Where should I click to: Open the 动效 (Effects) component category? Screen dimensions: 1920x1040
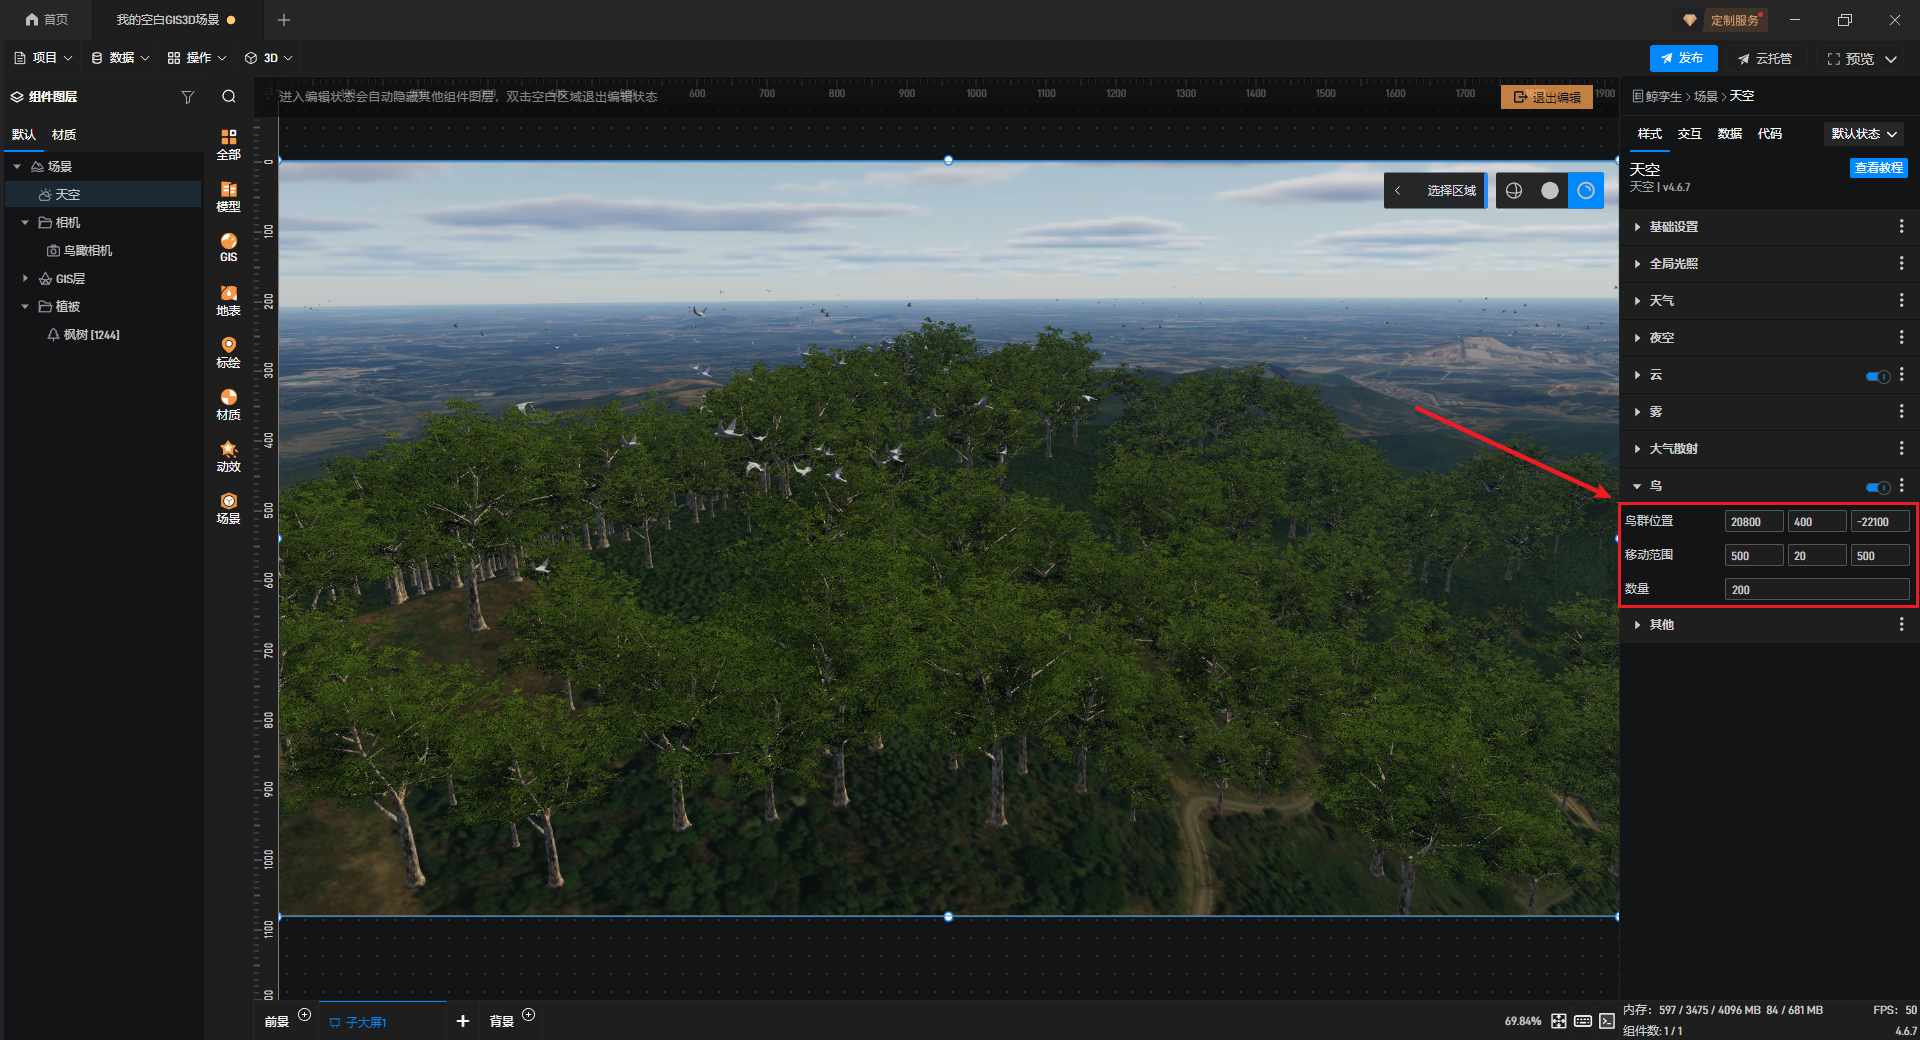click(x=228, y=456)
